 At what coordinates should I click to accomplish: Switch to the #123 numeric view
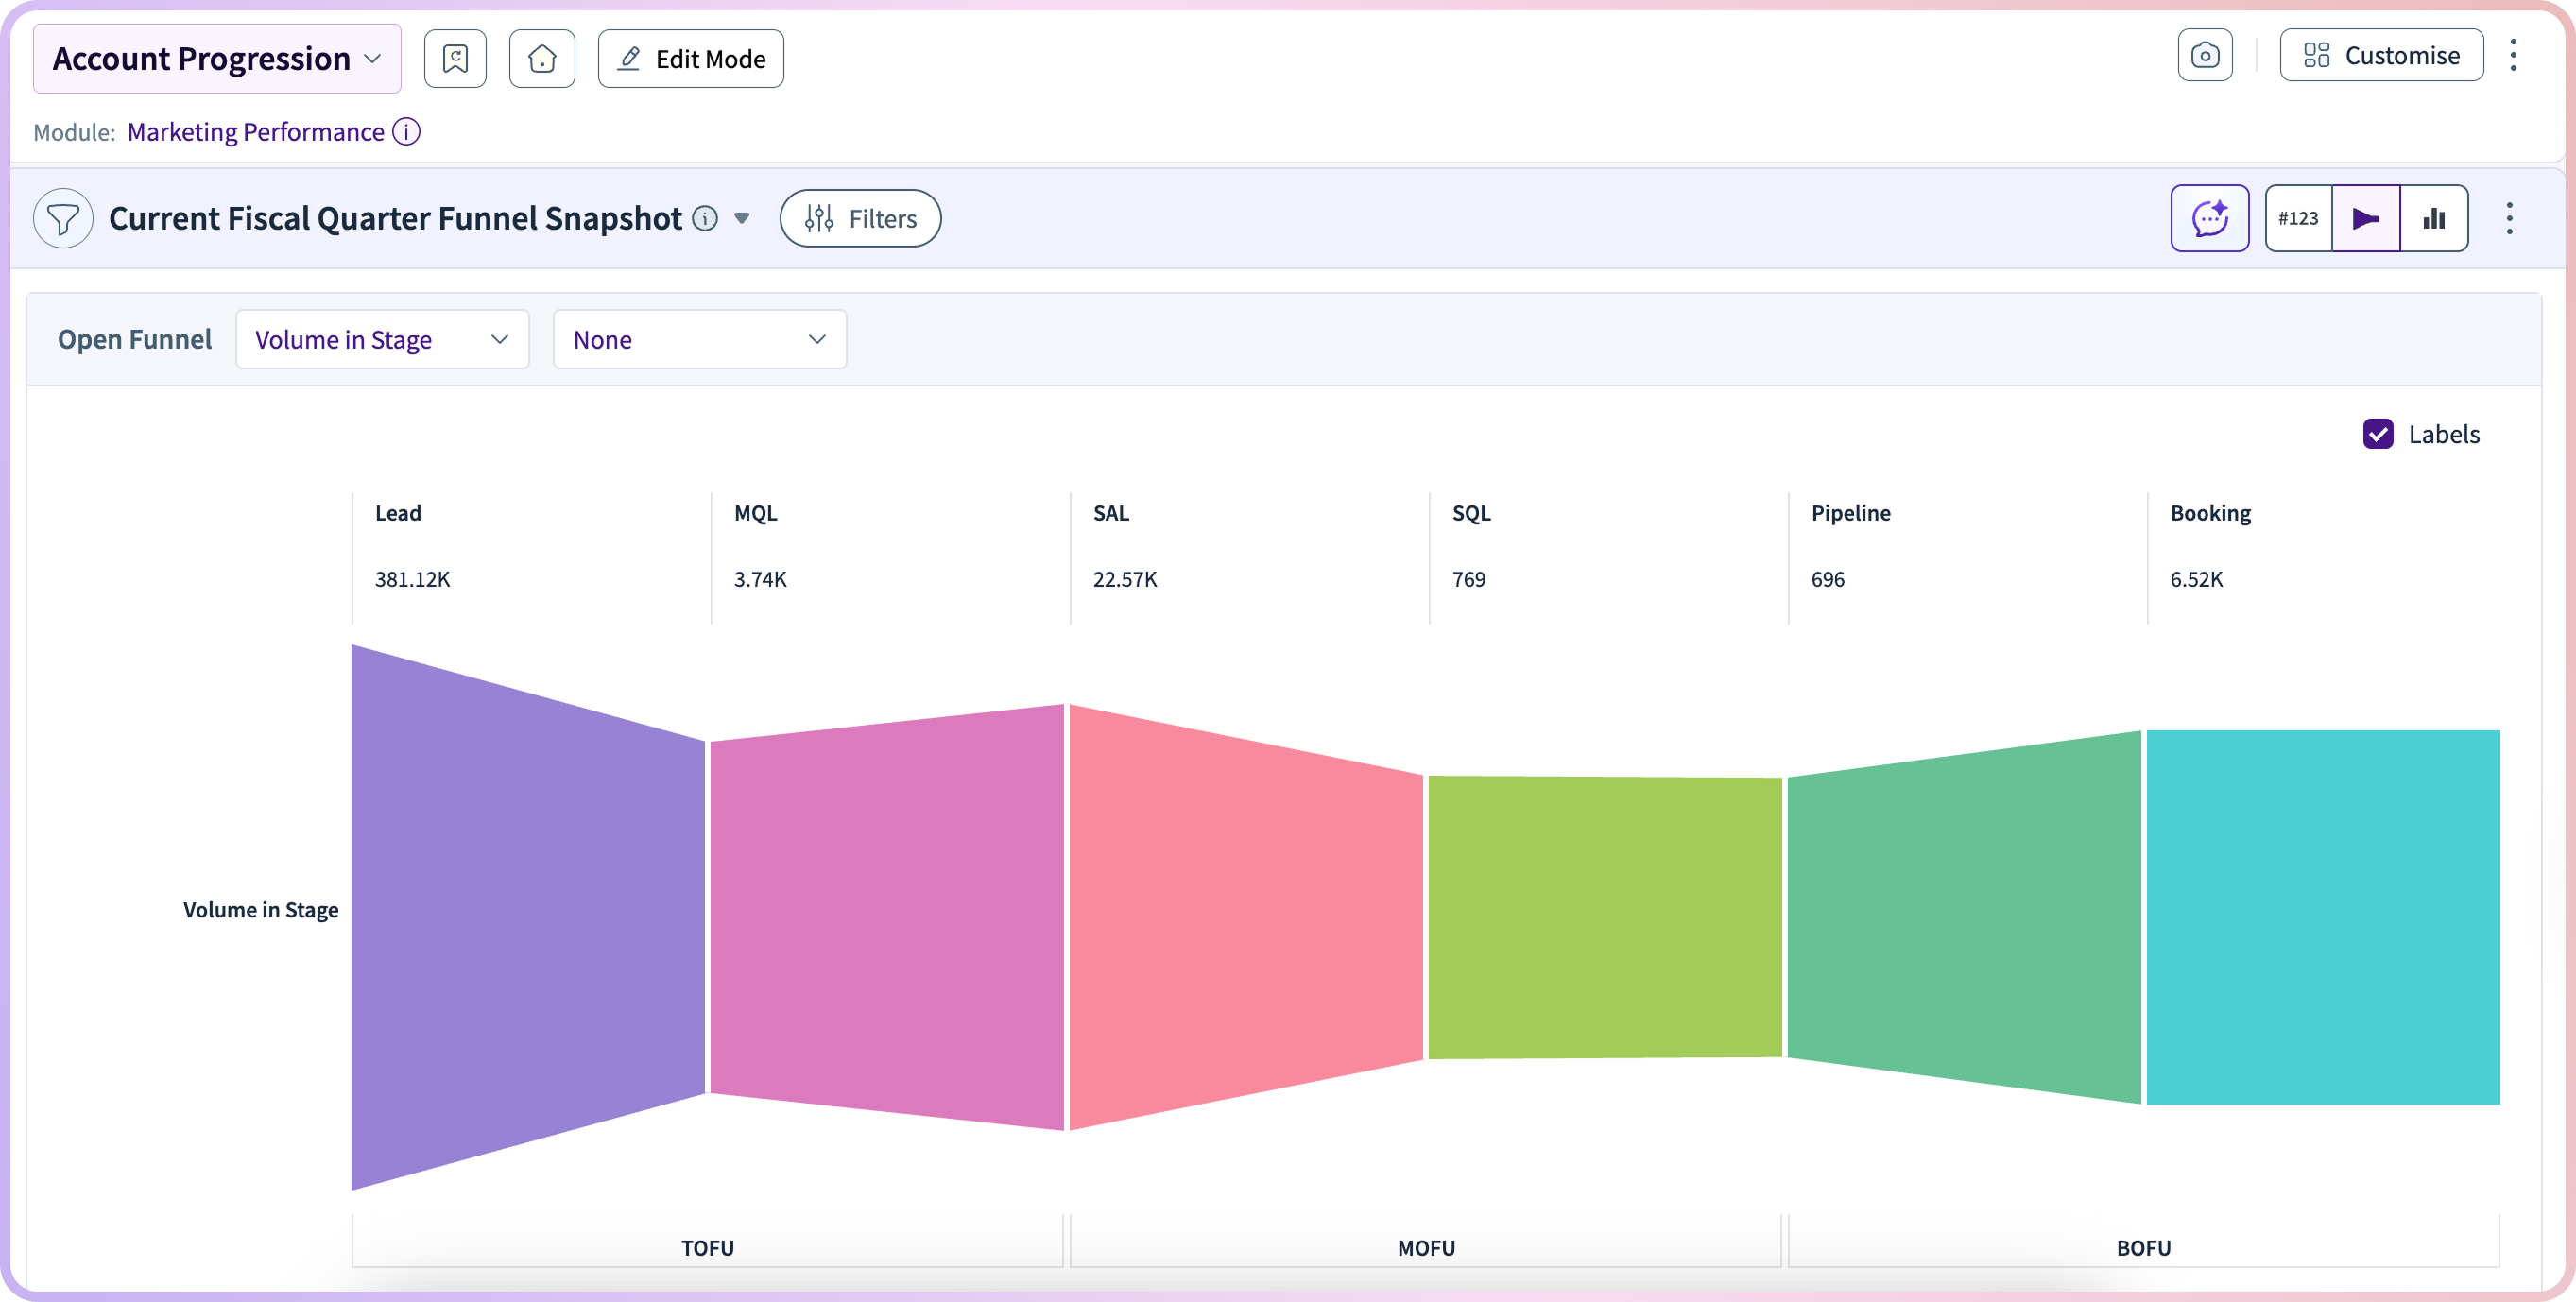click(x=2298, y=218)
